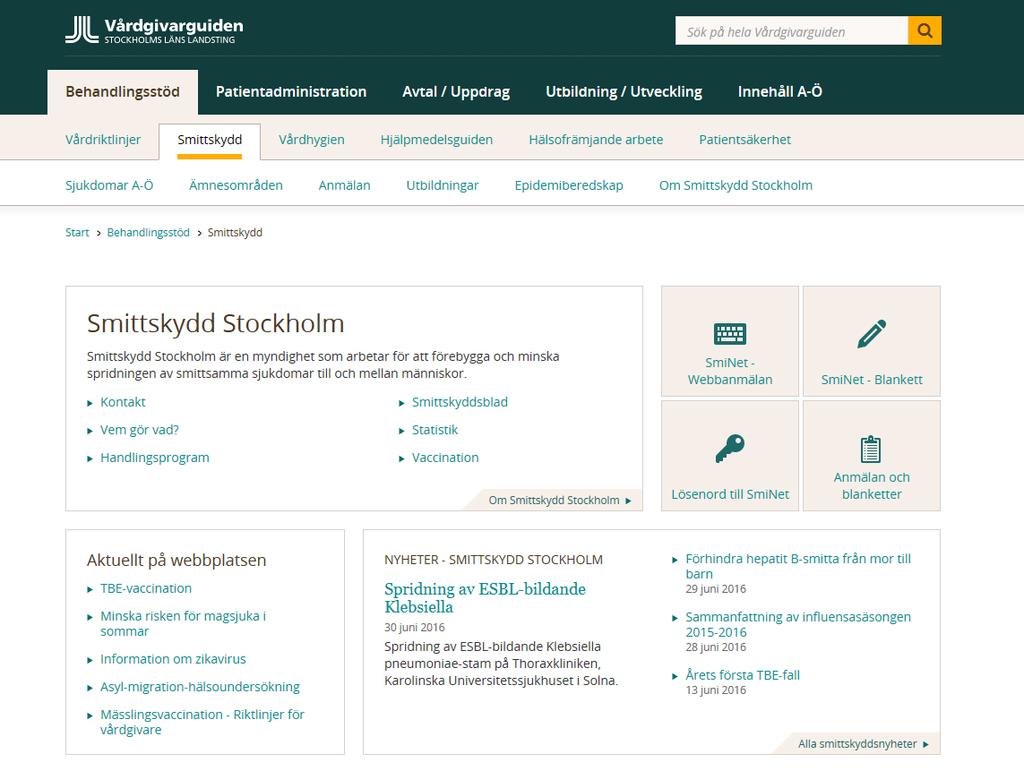Open the Patientsäkerhet sub-tab
The image size is (1024, 771).
click(x=744, y=140)
